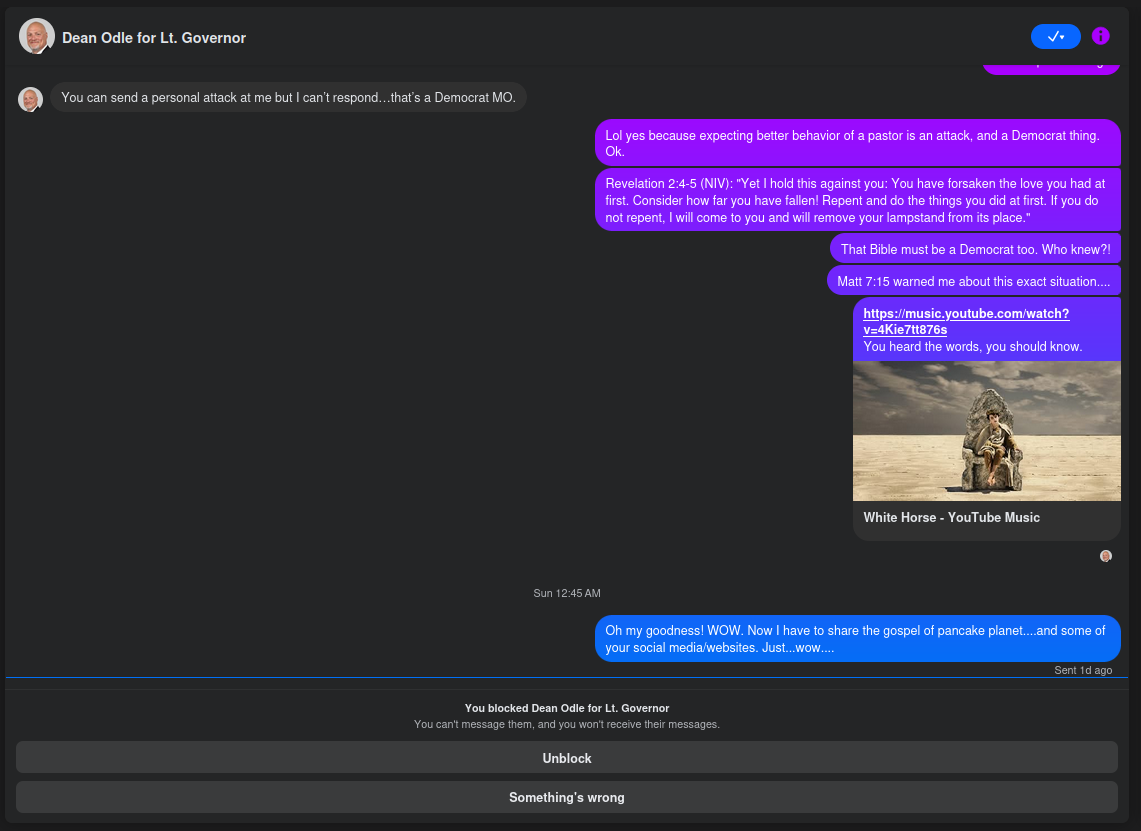This screenshot has height=831, width=1141.
Task: Click the Something's wrong button
Action: coord(566,797)
